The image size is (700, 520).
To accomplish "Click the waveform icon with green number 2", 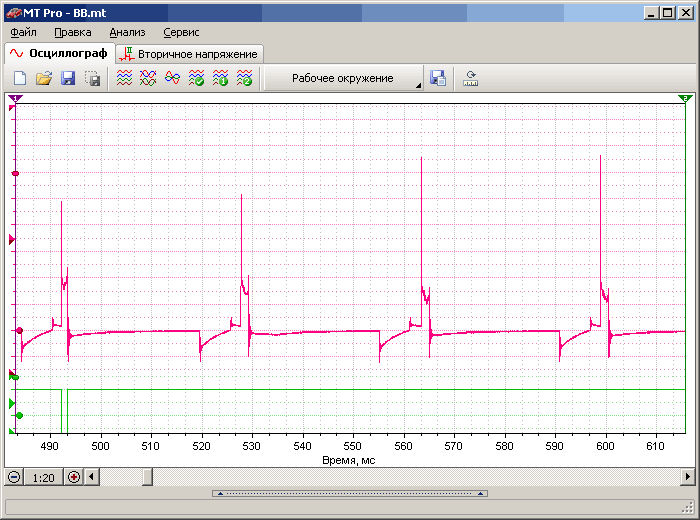I will tap(244, 78).
